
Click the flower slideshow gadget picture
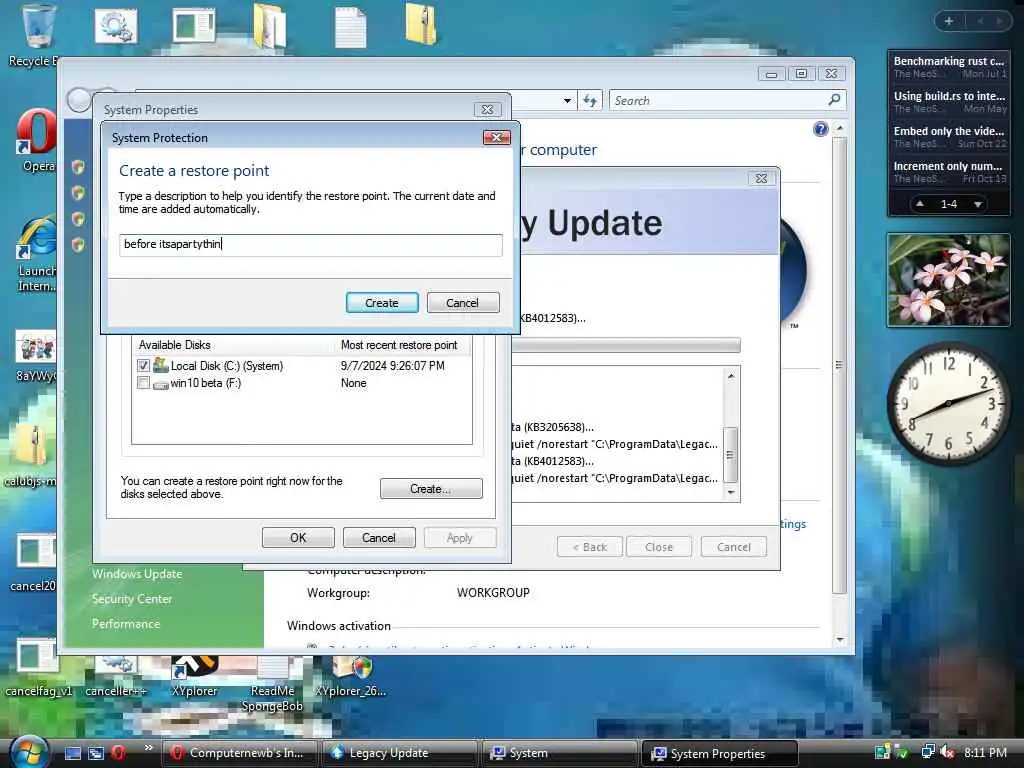click(948, 280)
